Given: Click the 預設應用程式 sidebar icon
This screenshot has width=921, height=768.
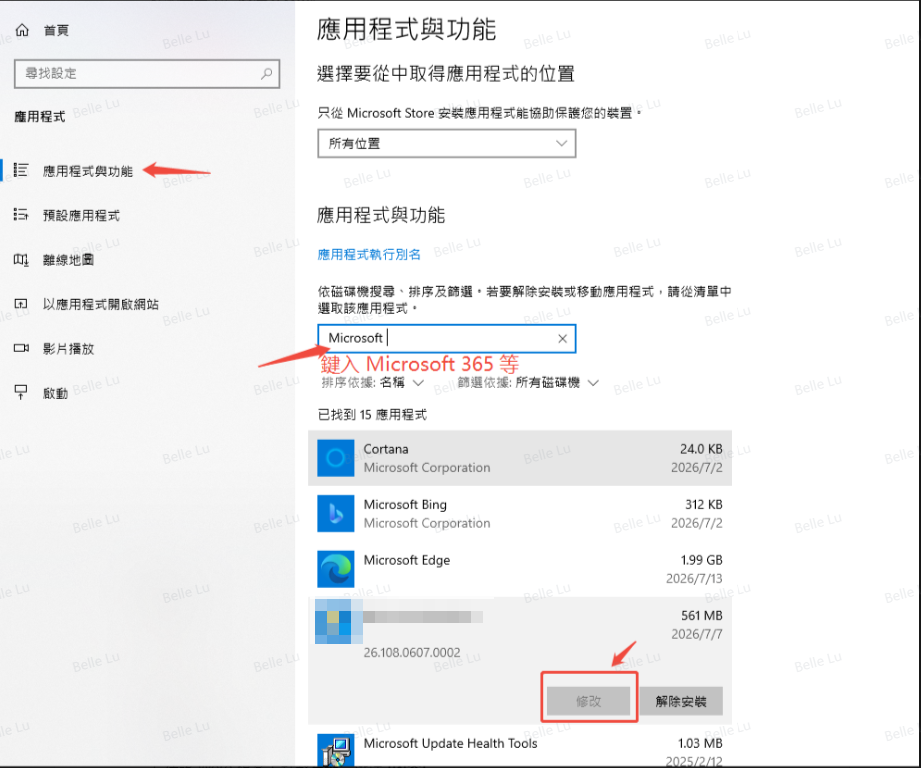Looking at the screenshot, I should [21, 215].
